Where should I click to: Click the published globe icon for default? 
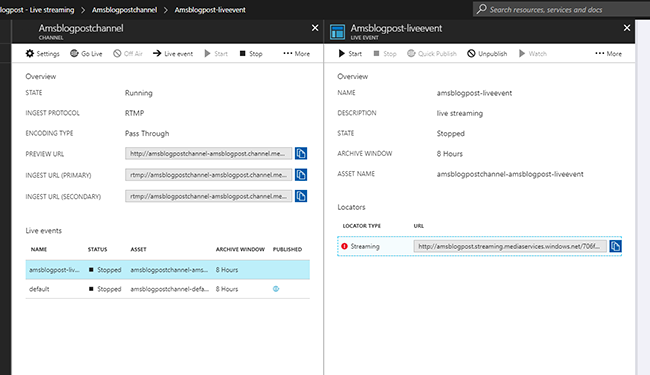click(x=276, y=289)
